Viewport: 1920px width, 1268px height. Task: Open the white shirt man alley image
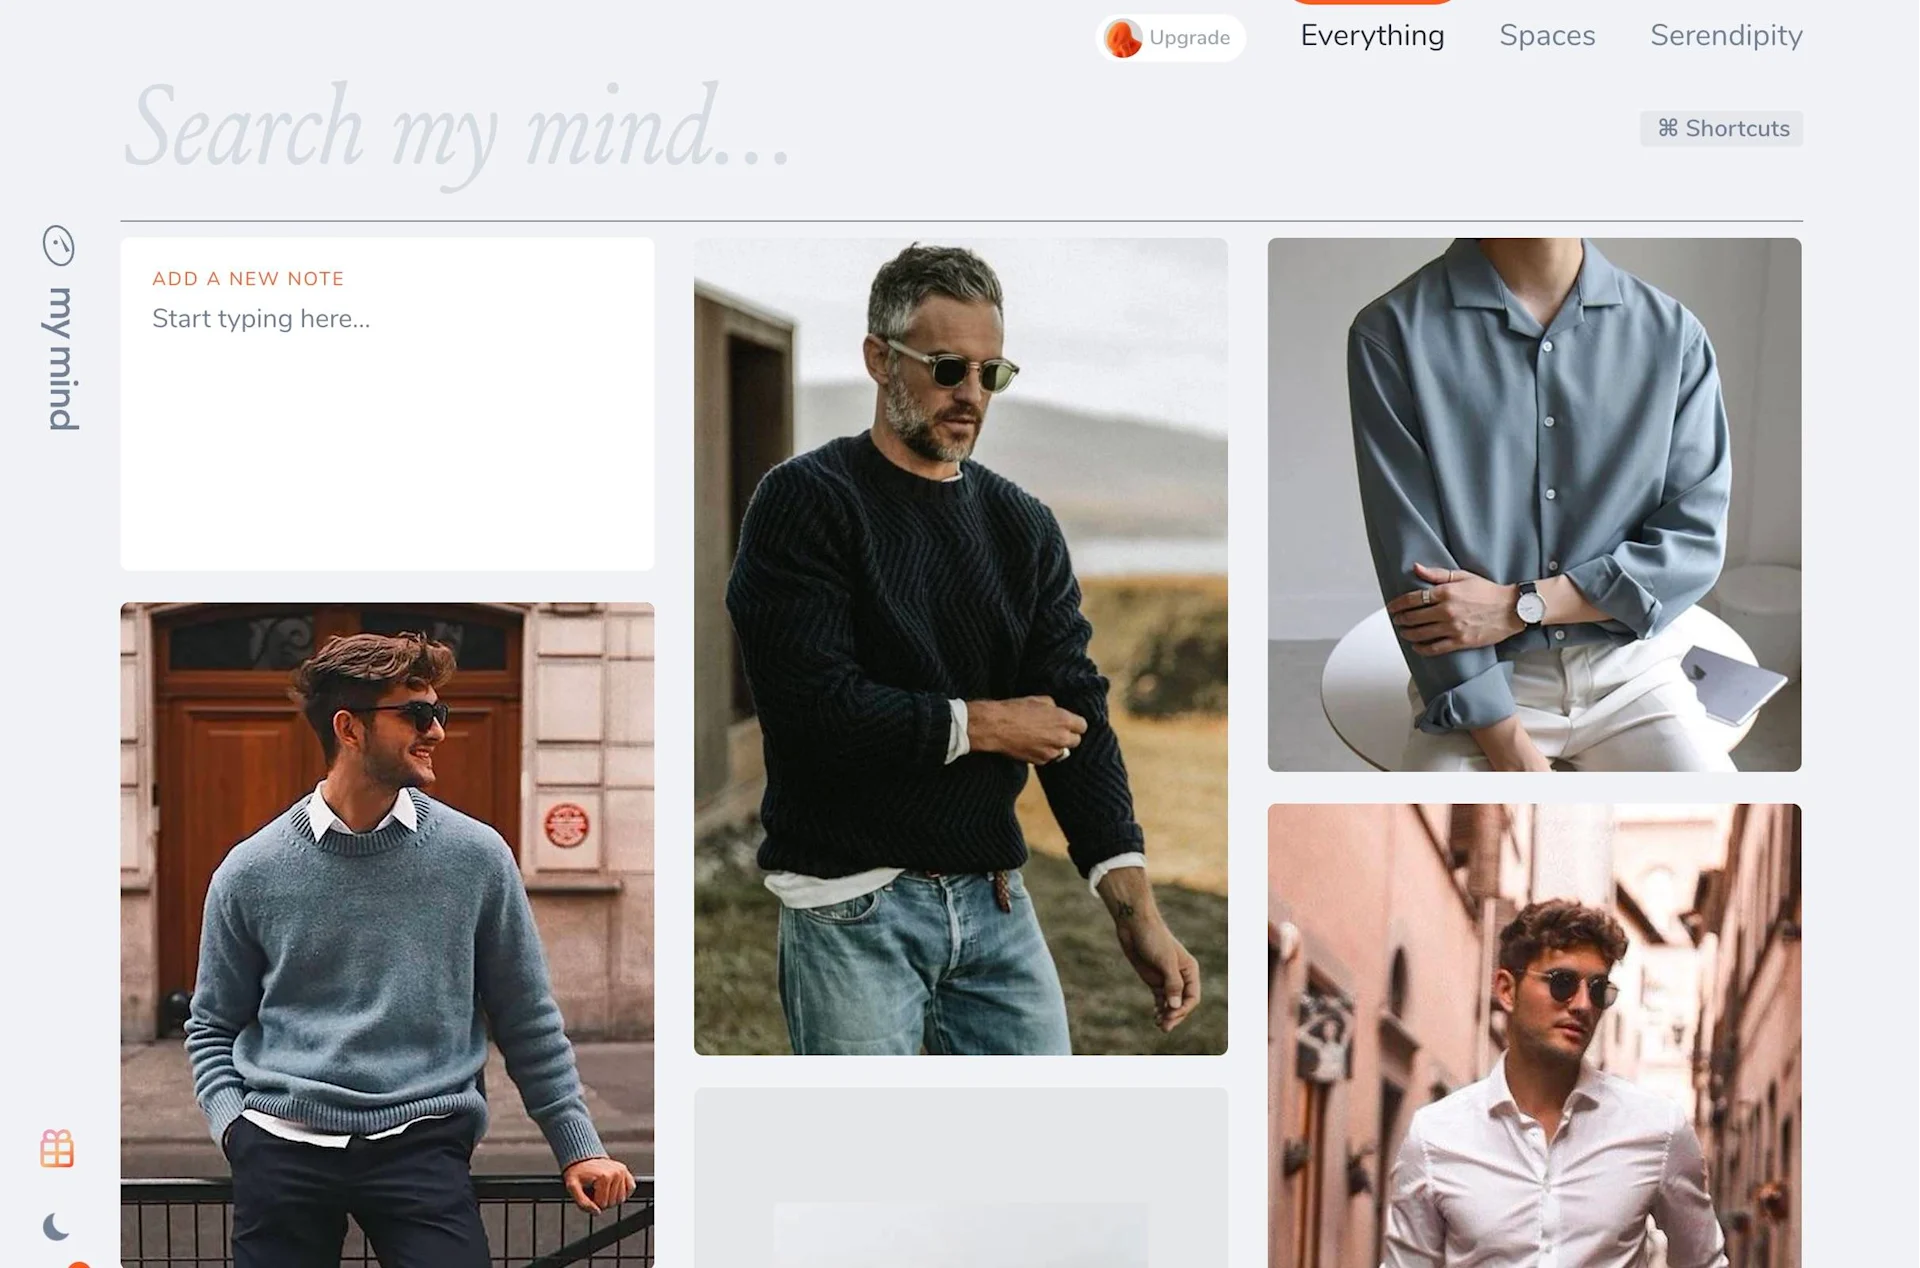[x=1534, y=1035]
